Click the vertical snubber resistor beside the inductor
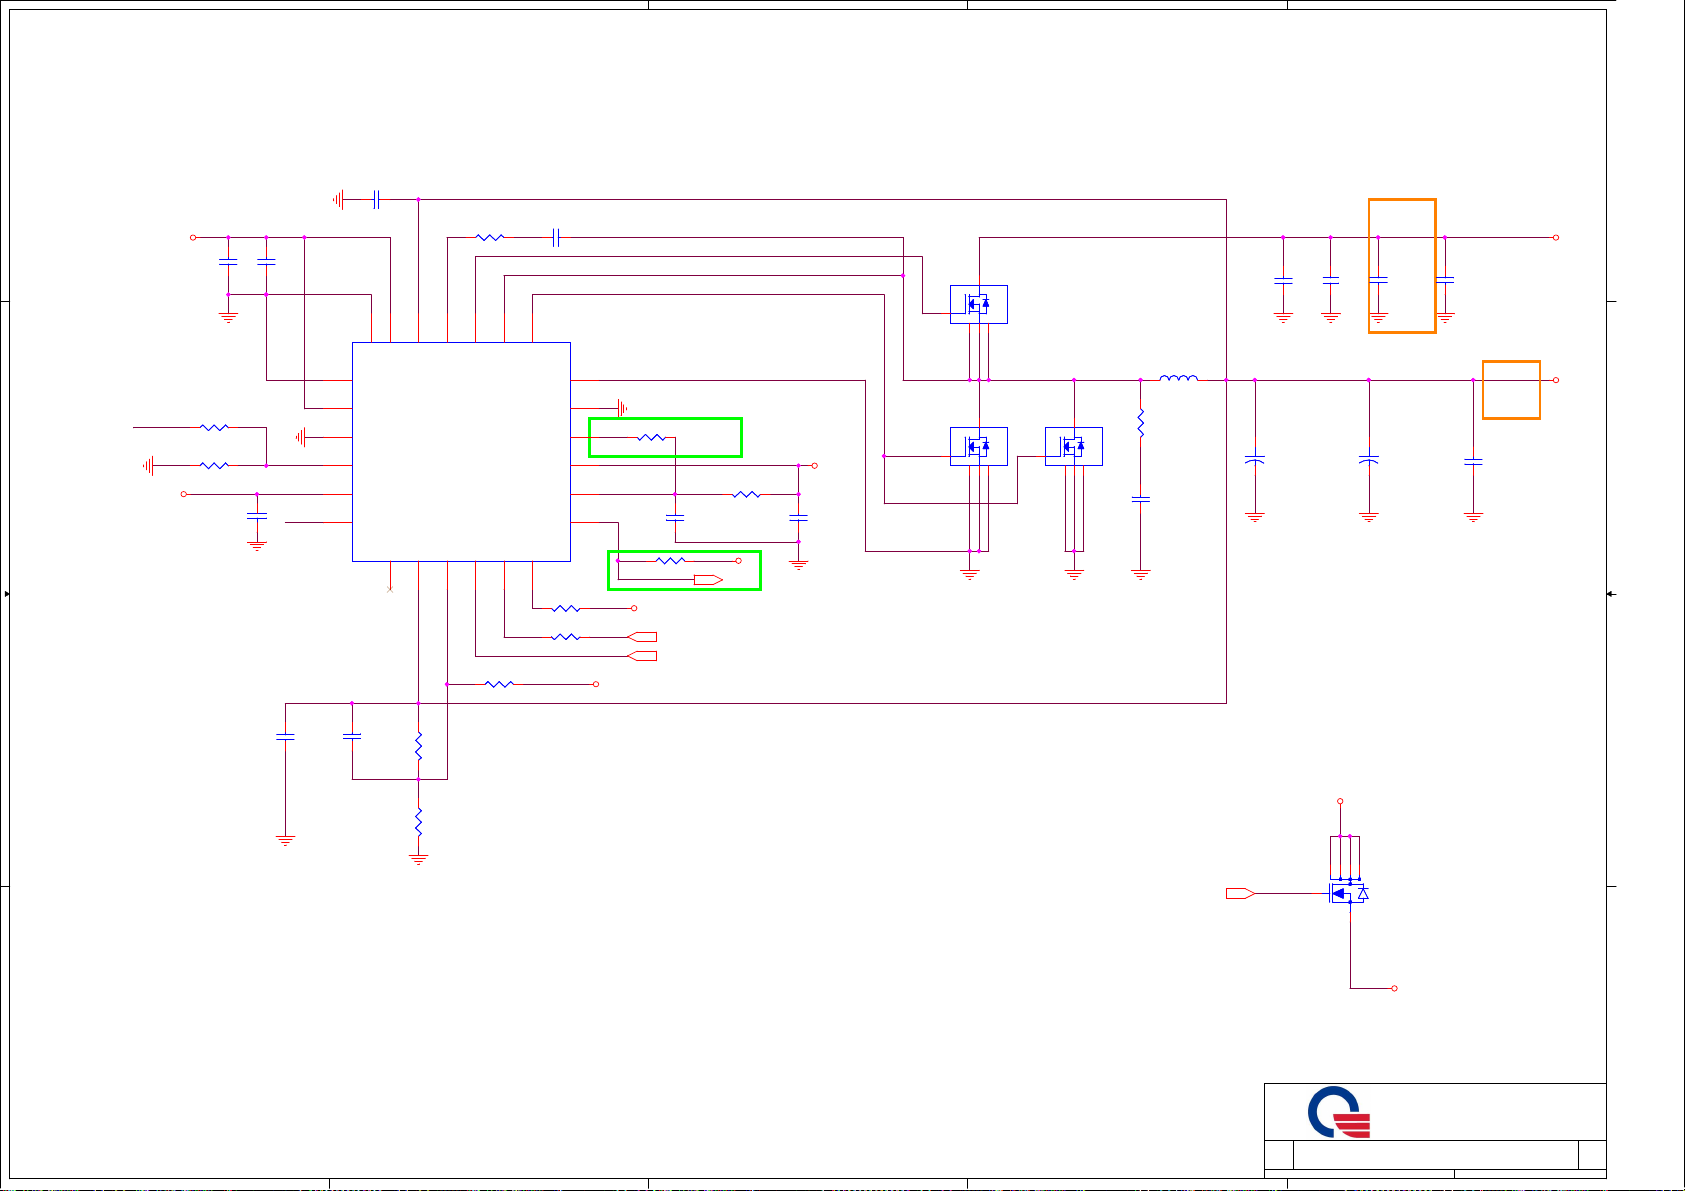This screenshot has width=1685, height=1191. (x=1140, y=424)
